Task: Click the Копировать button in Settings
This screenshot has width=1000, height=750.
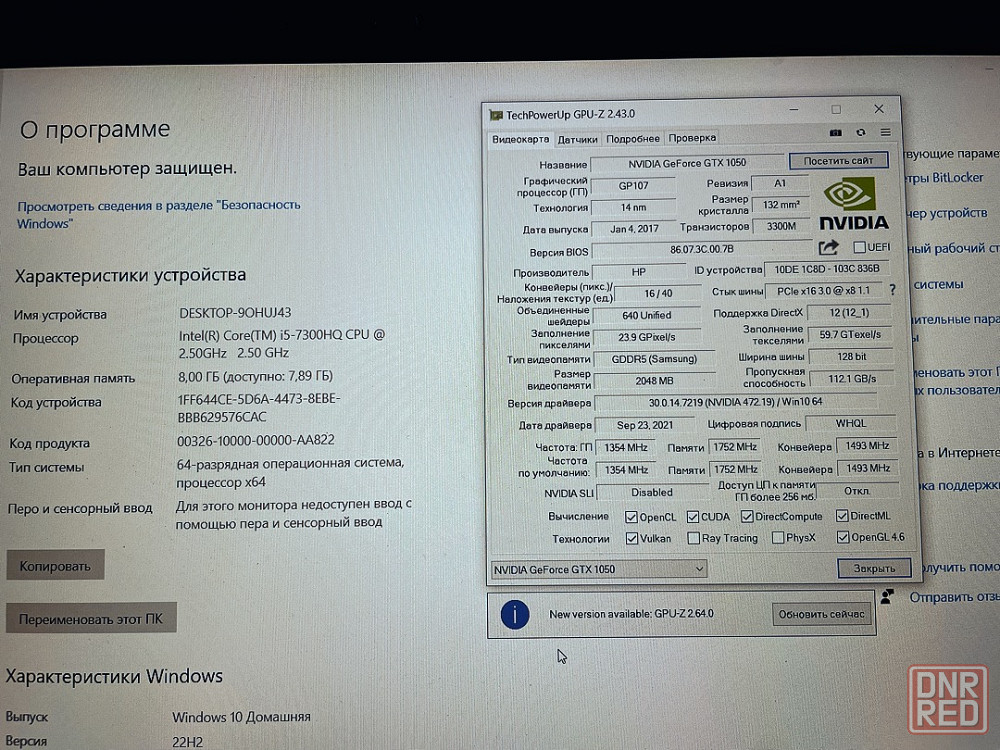Action: point(55,566)
